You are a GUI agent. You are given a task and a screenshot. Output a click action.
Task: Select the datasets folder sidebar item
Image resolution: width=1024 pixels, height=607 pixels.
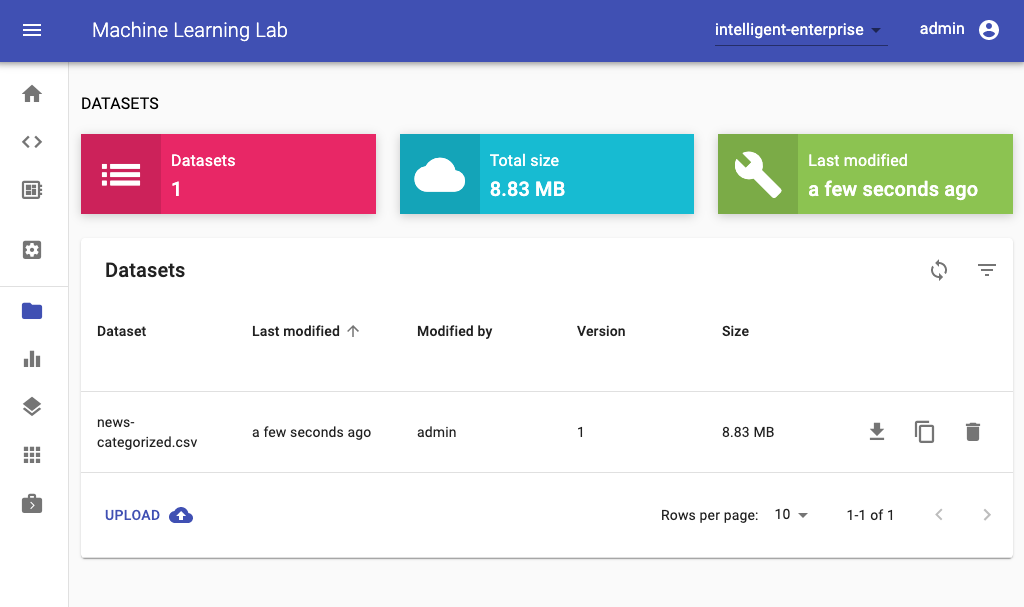[32, 311]
